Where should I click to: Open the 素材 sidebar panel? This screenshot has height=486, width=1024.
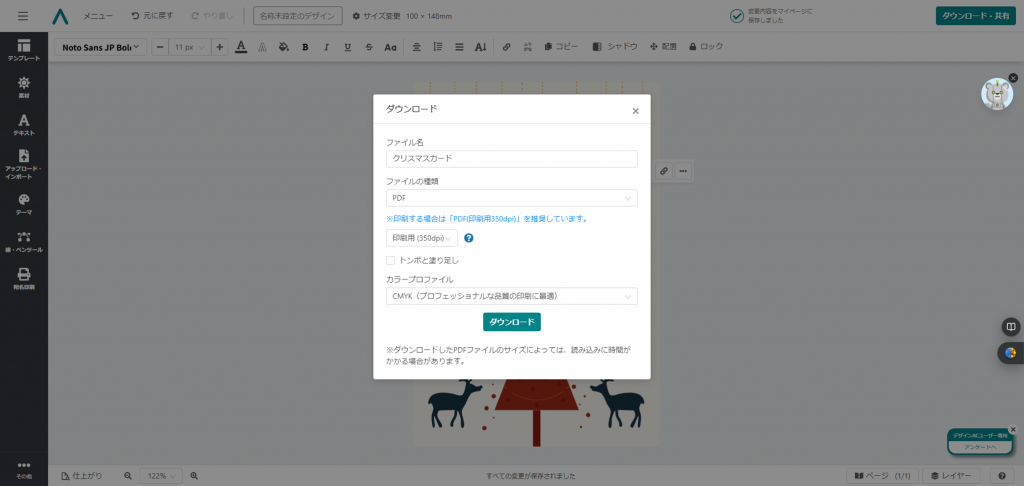click(x=24, y=88)
